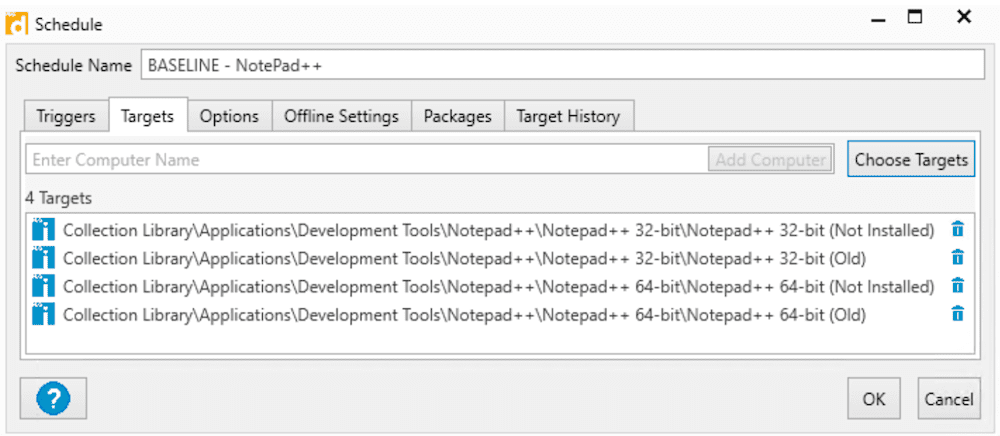Cancel the schedule dialog
The width and height of the screenshot is (1000, 436).
pos(949,399)
